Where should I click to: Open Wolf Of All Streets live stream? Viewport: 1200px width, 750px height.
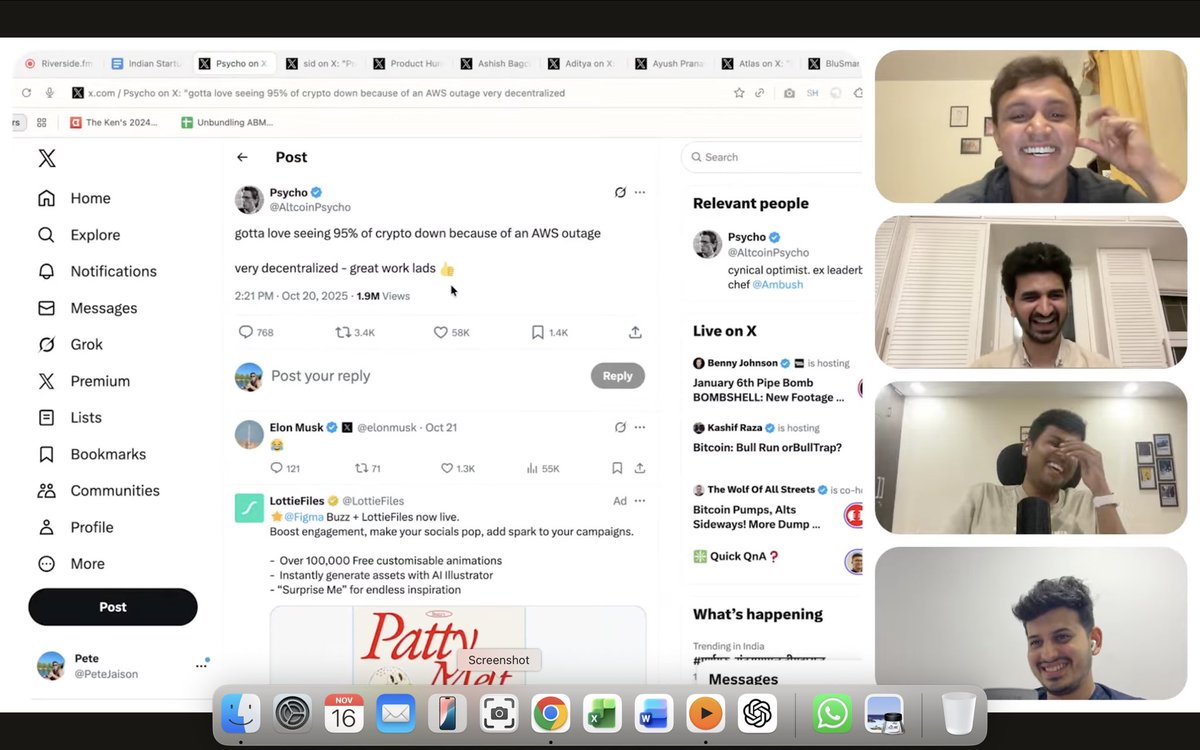757,517
